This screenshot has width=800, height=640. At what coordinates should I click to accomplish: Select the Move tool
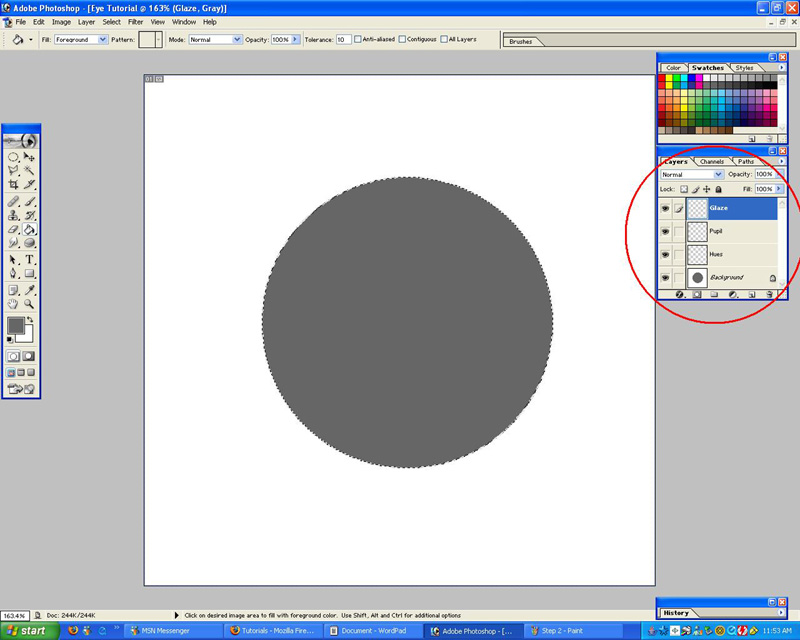tap(30, 157)
